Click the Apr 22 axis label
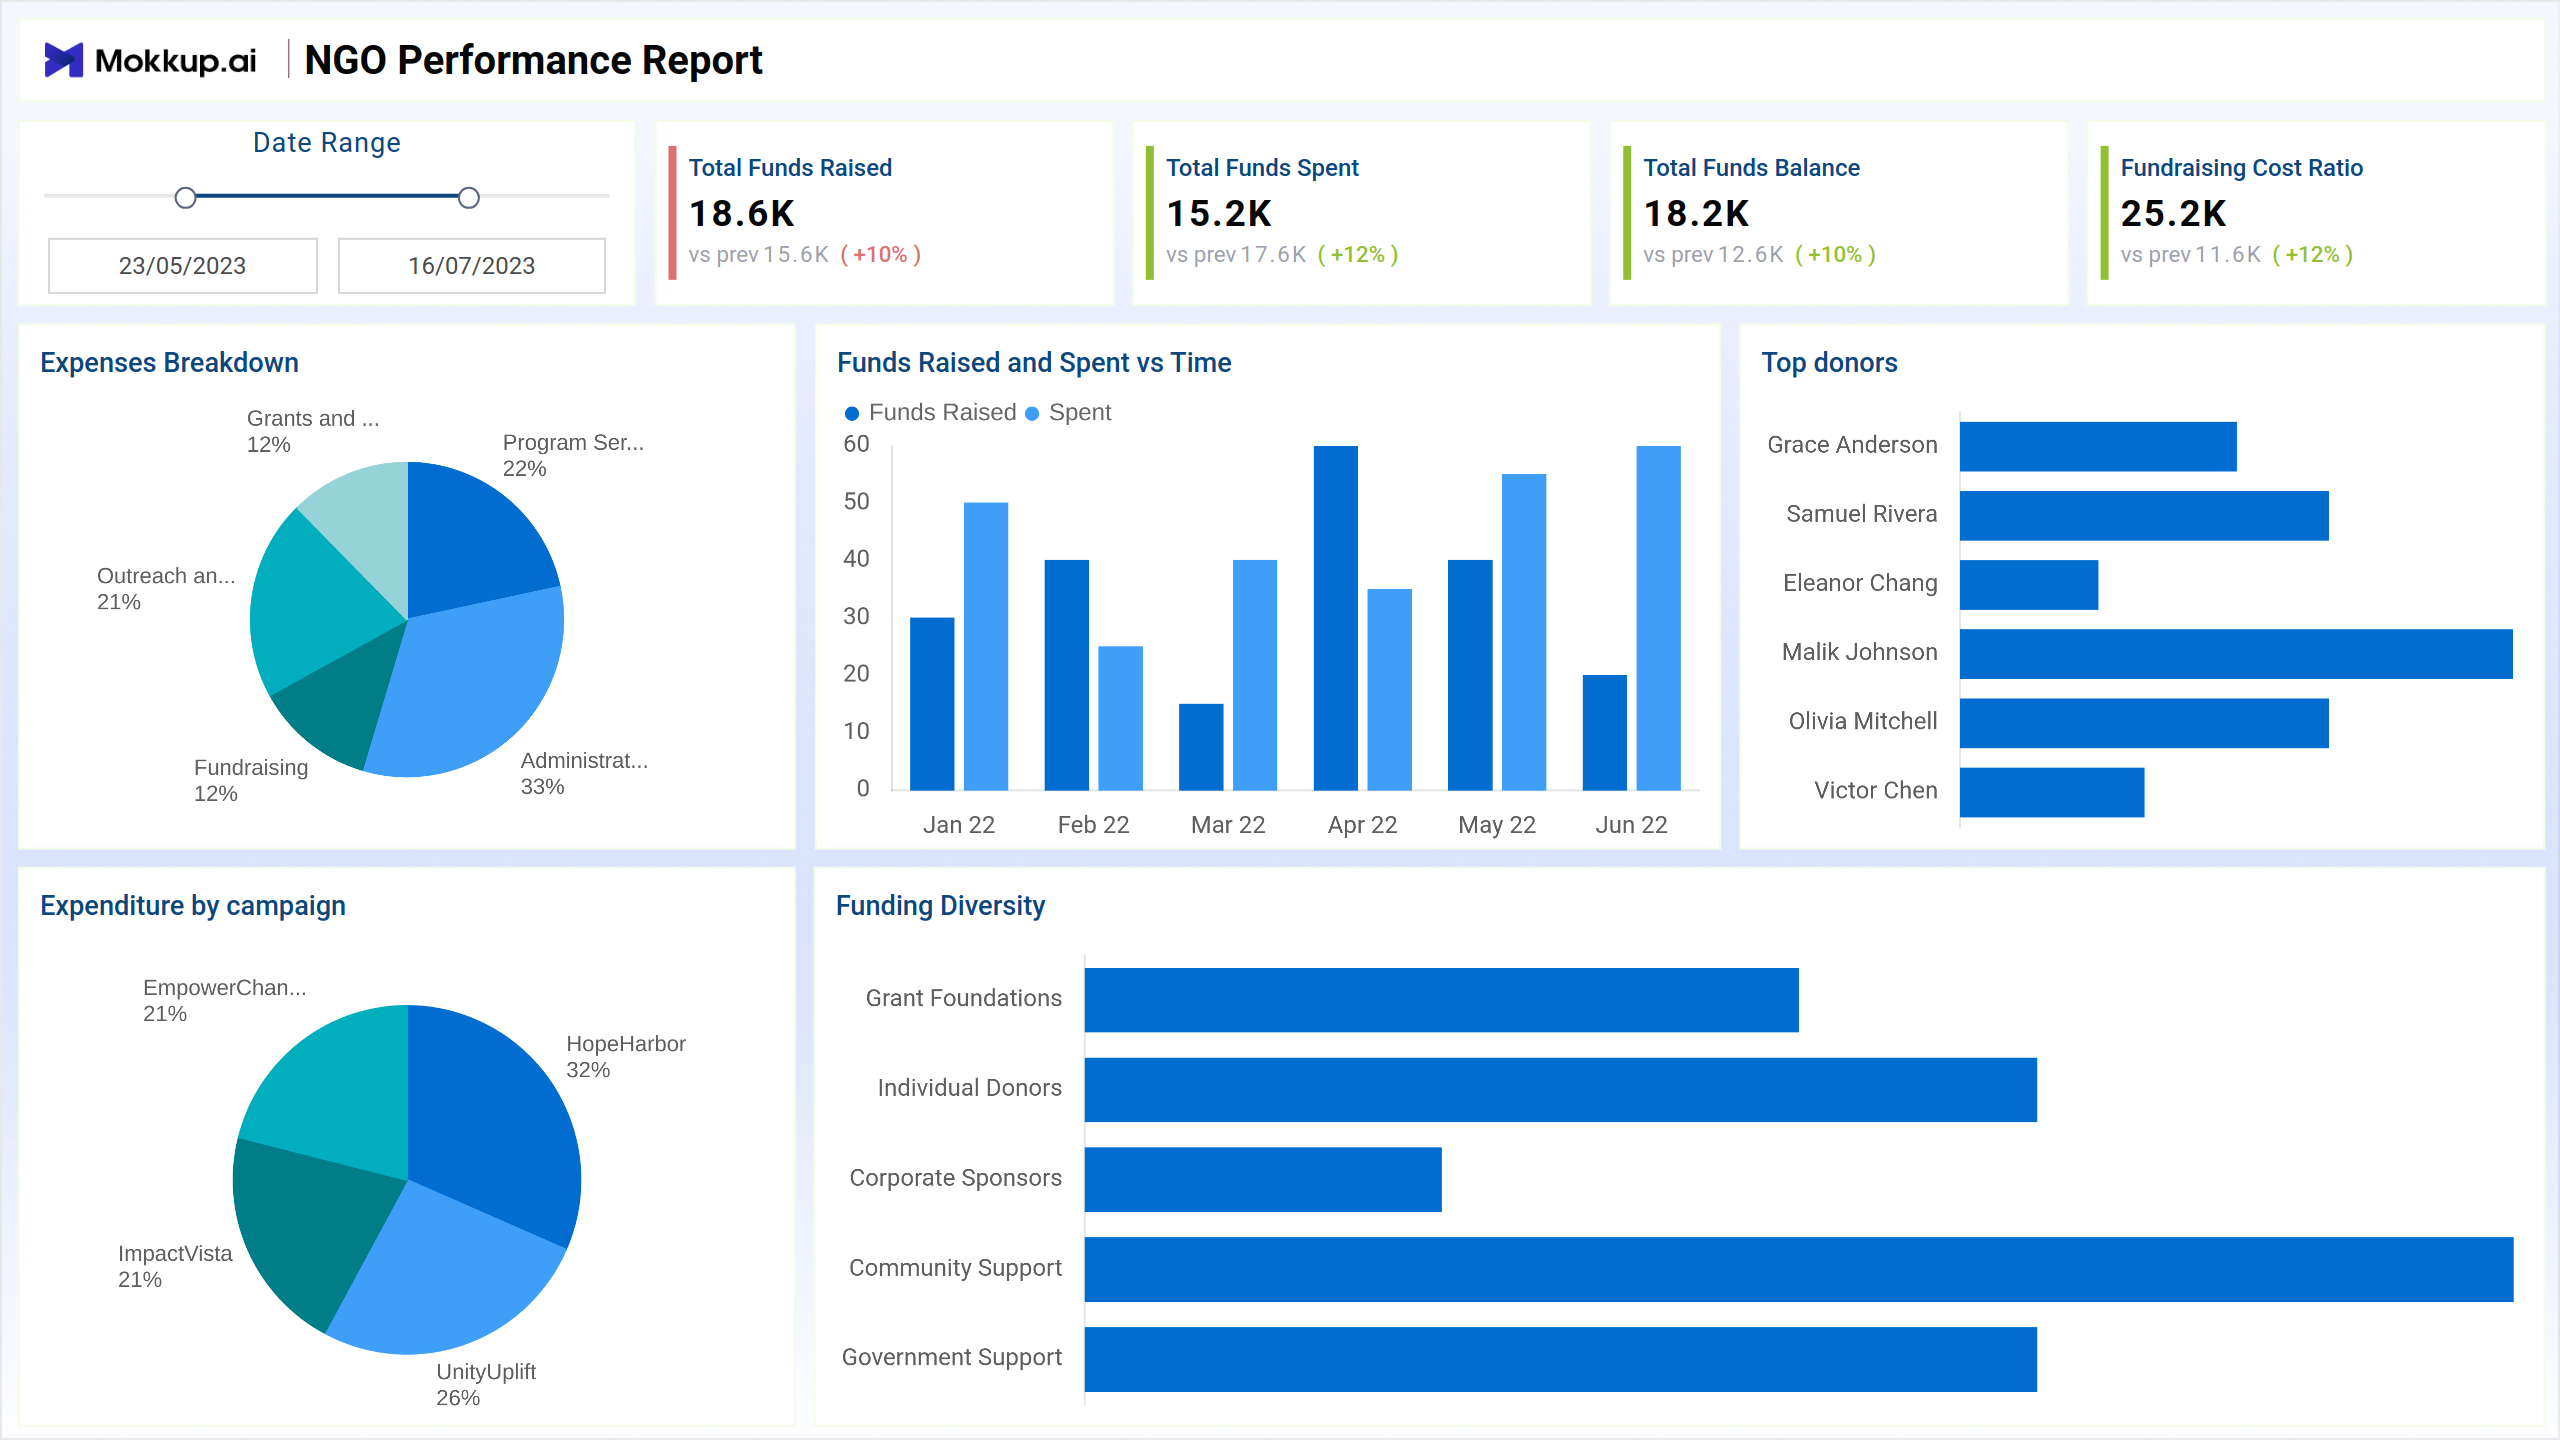 coord(1362,825)
